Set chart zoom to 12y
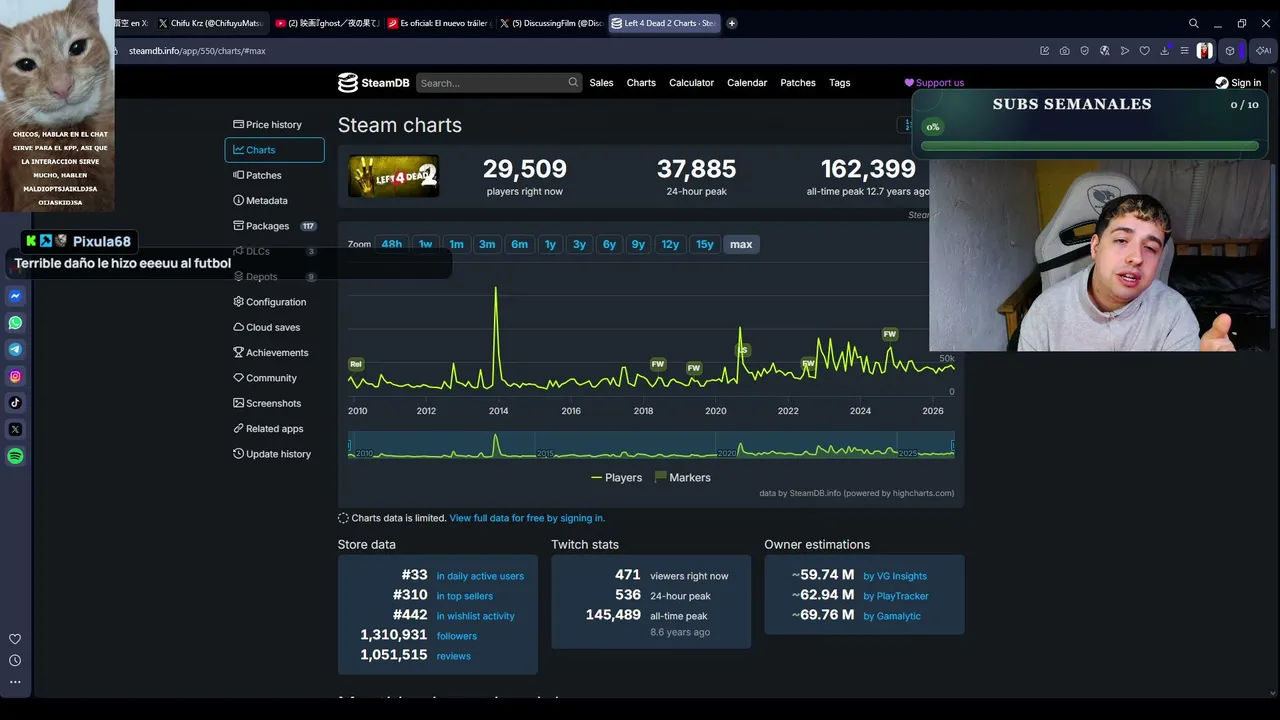This screenshot has height=720, width=1280. pos(670,244)
